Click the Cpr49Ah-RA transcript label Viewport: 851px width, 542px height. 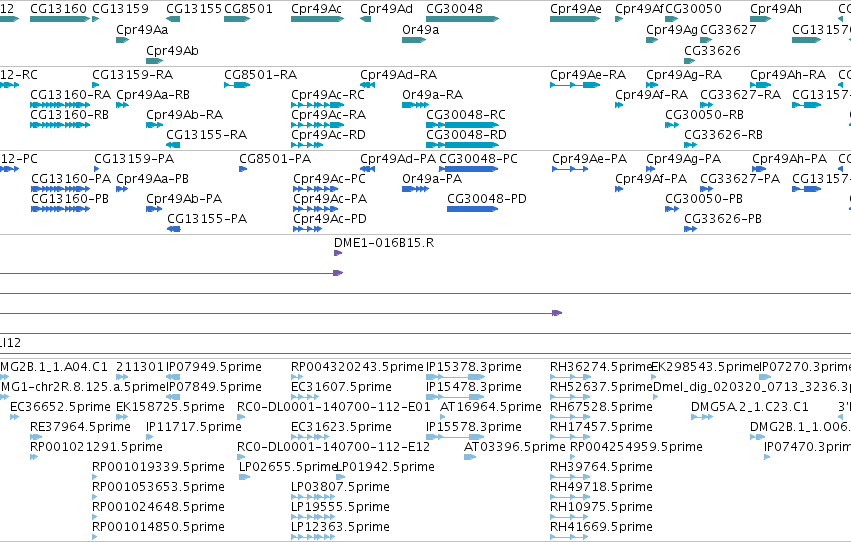click(788, 75)
